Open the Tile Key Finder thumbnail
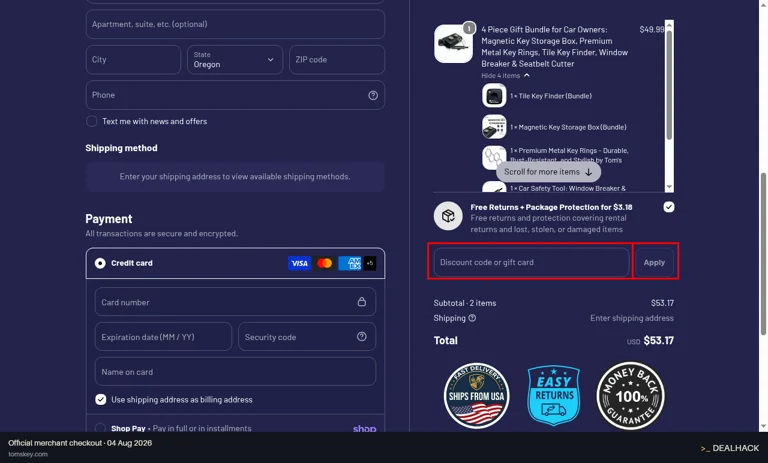Screen dimensions: 768x463 click(x=494, y=96)
